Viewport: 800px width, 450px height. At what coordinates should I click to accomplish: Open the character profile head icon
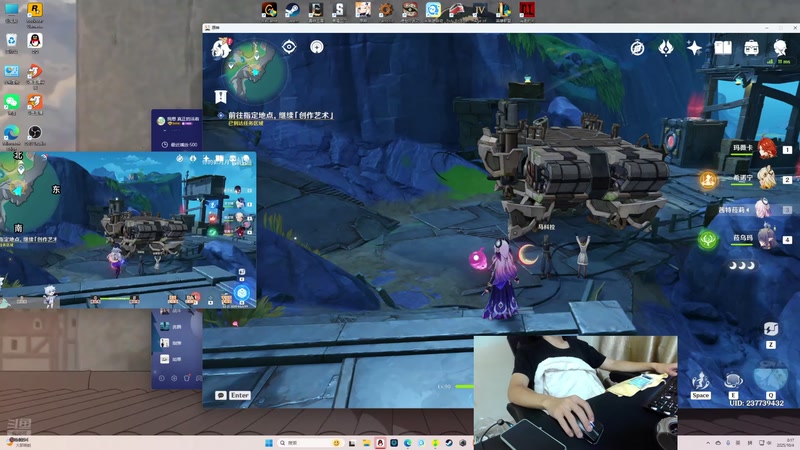coord(780,47)
